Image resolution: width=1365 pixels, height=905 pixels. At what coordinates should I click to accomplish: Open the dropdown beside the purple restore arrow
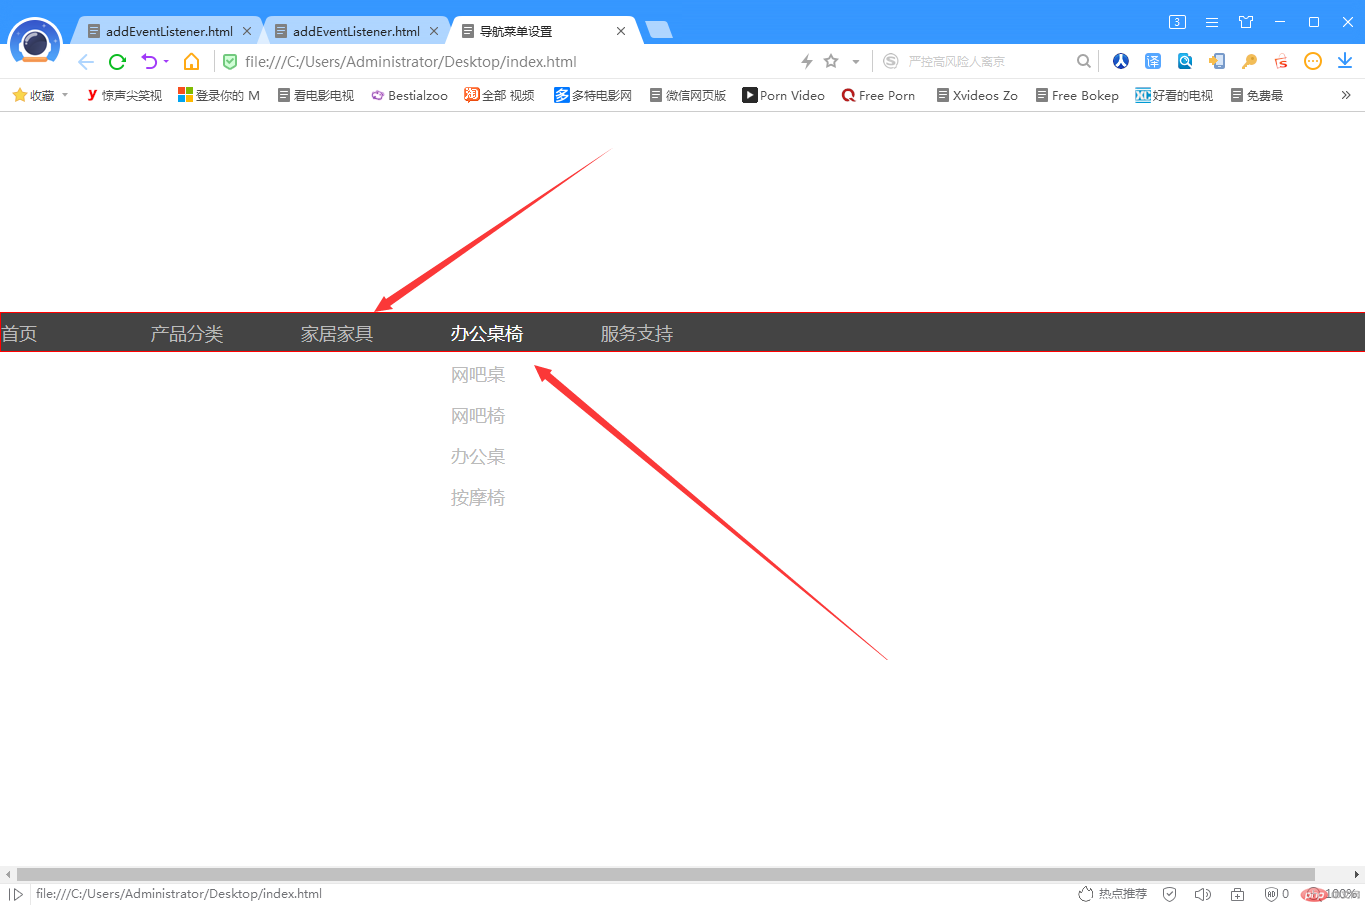[166, 62]
